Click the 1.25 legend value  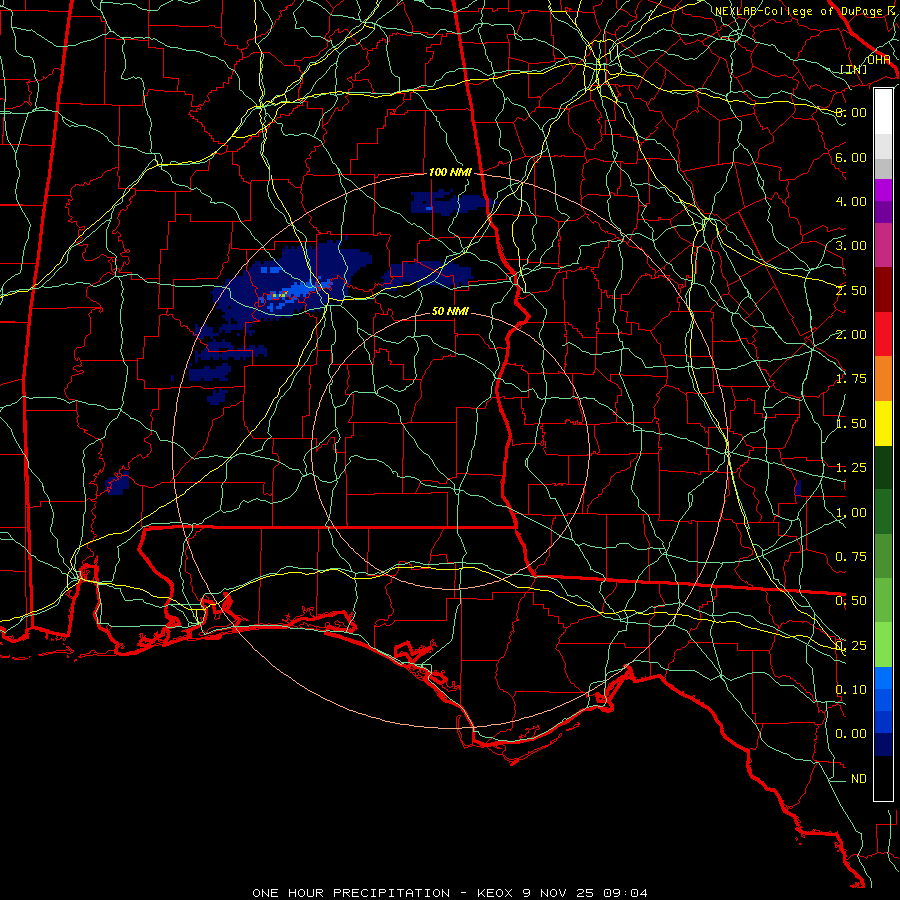coord(851,468)
